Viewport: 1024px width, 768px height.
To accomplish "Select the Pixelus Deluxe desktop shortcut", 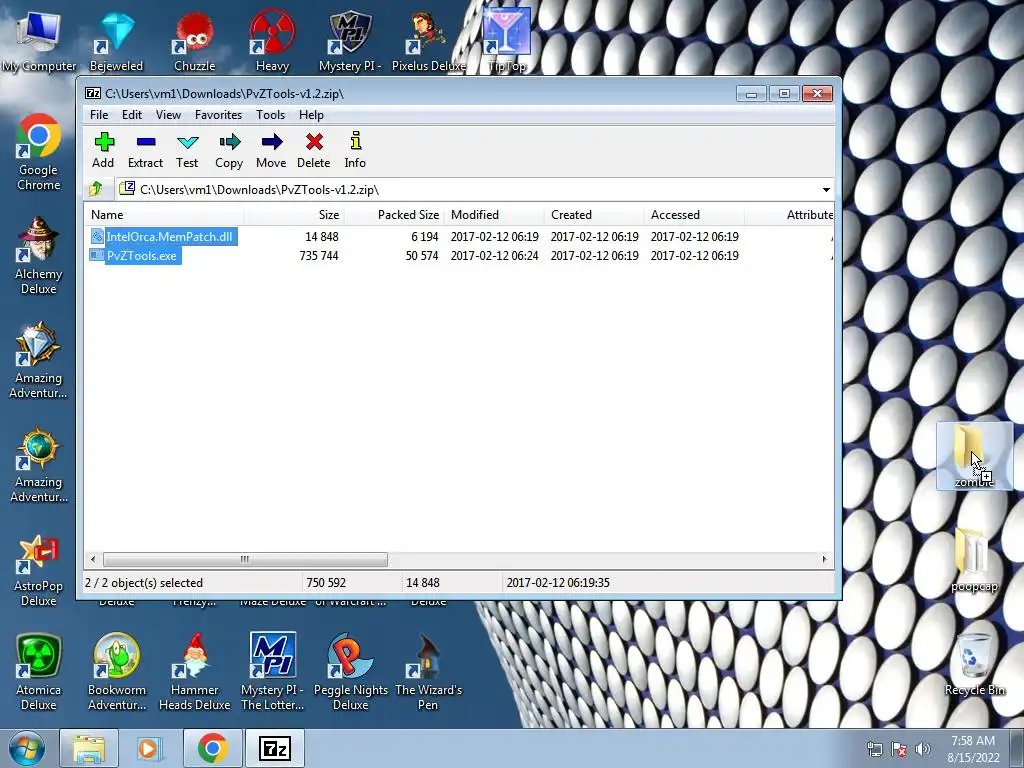I will tap(428, 41).
